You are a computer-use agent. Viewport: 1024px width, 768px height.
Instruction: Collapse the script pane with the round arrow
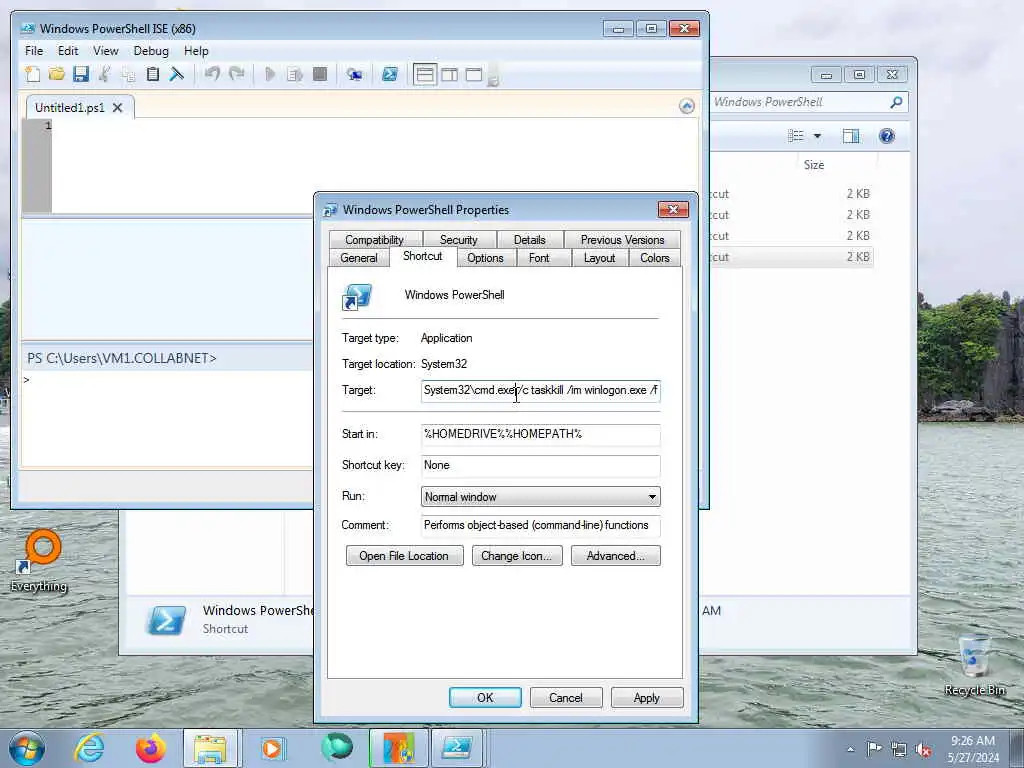[x=686, y=106]
